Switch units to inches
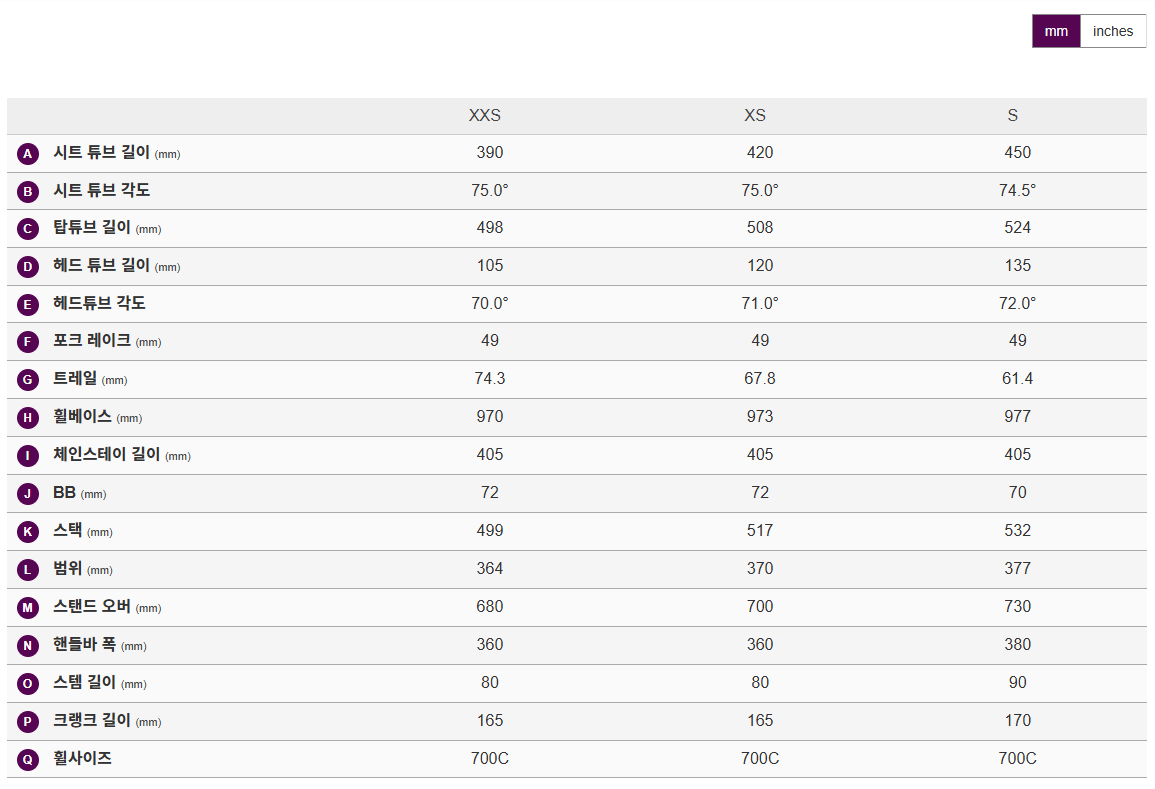The height and width of the screenshot is (789, 1155). (1113, 31)
